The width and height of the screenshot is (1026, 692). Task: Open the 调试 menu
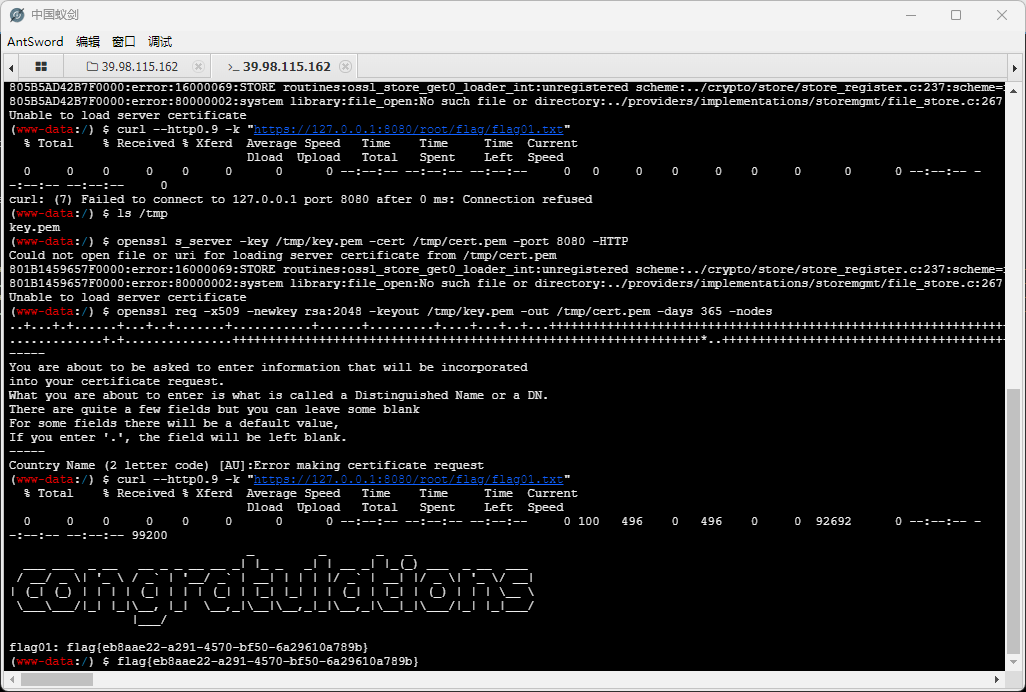click(x=160, y=42)
